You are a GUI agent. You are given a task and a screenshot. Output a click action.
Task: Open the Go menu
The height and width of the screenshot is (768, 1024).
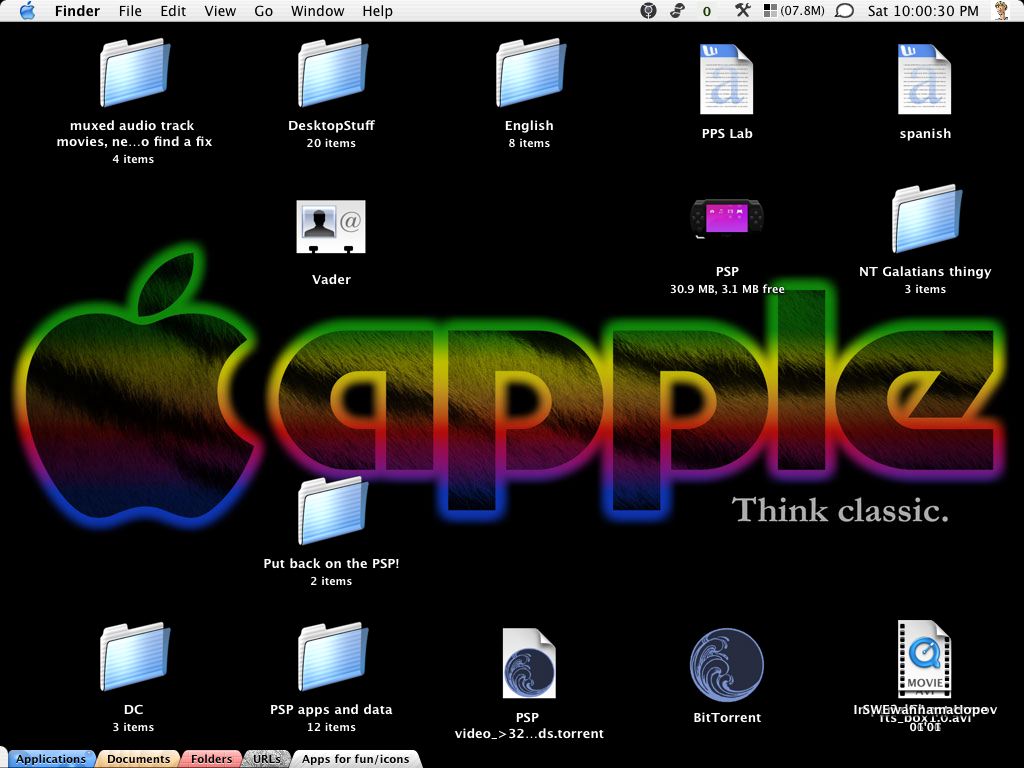coord(263,11)
